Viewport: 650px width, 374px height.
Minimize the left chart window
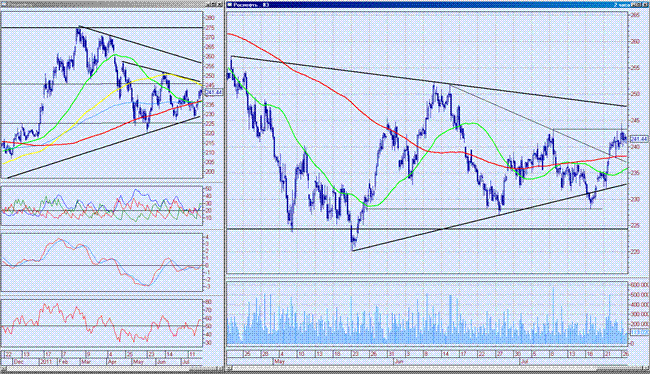pos(209,5)
